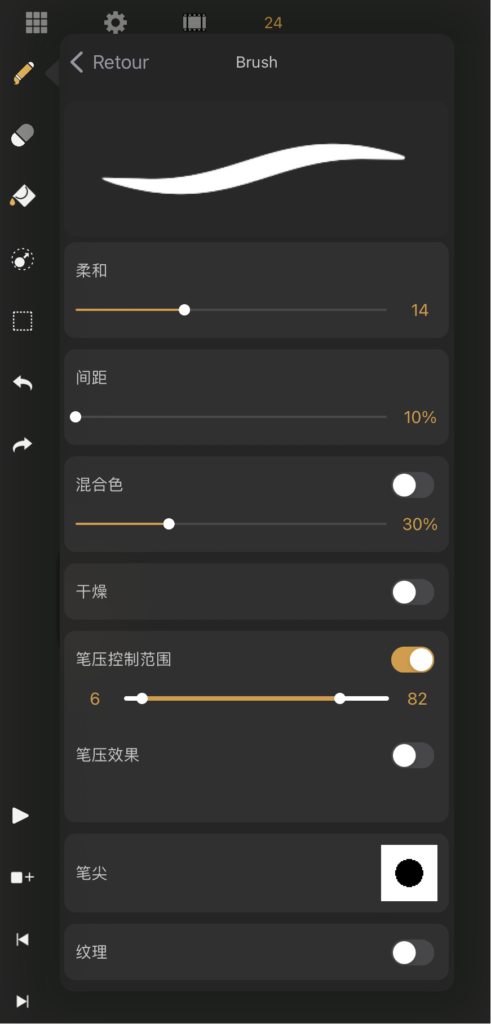Select the eraser tool
This screenshot has height=1024, width=491.
tap(23, 136)
